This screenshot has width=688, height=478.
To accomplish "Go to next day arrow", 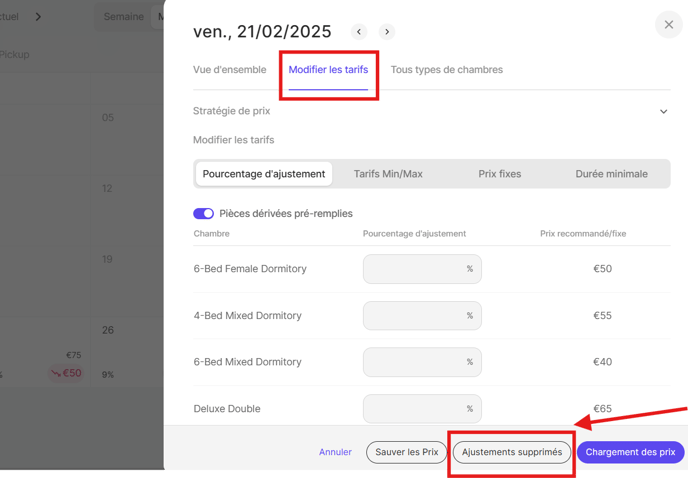I will 387,32.
